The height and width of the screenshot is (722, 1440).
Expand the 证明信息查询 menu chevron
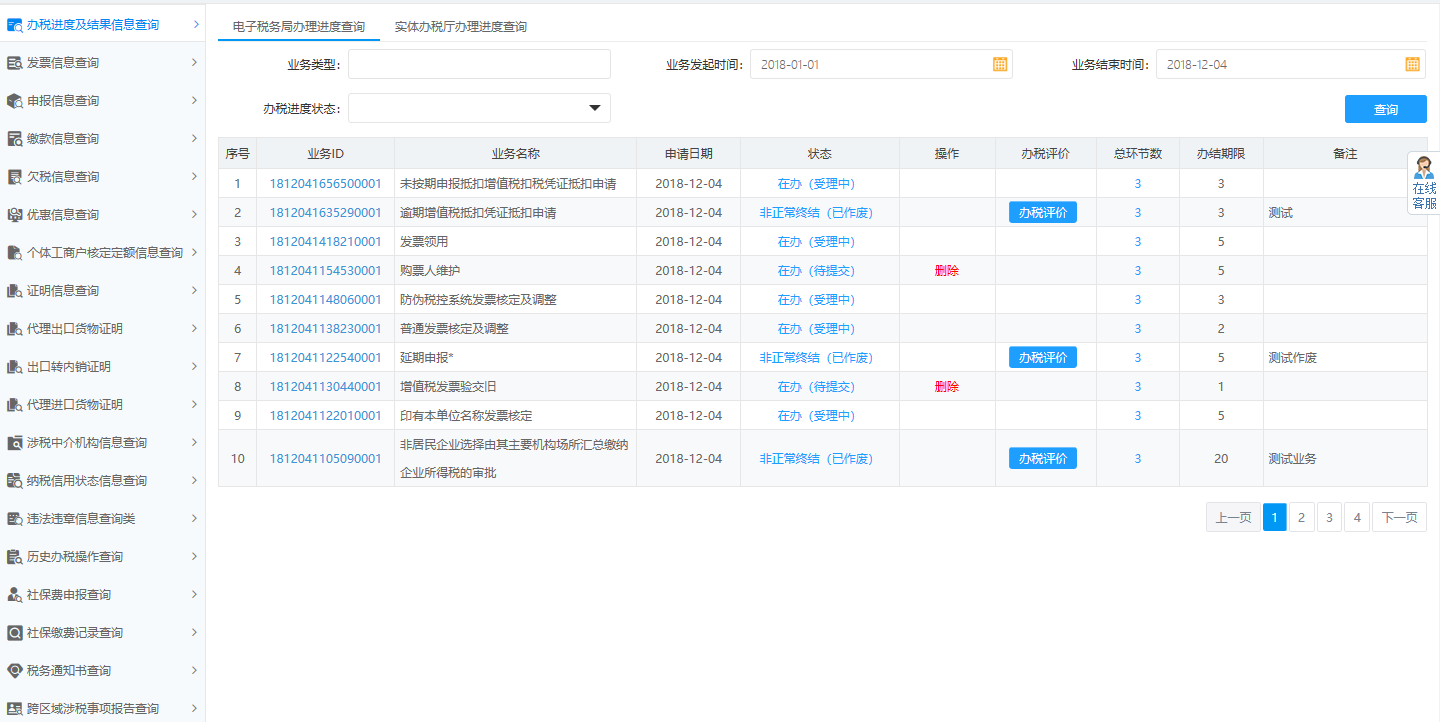pos(196,290)
